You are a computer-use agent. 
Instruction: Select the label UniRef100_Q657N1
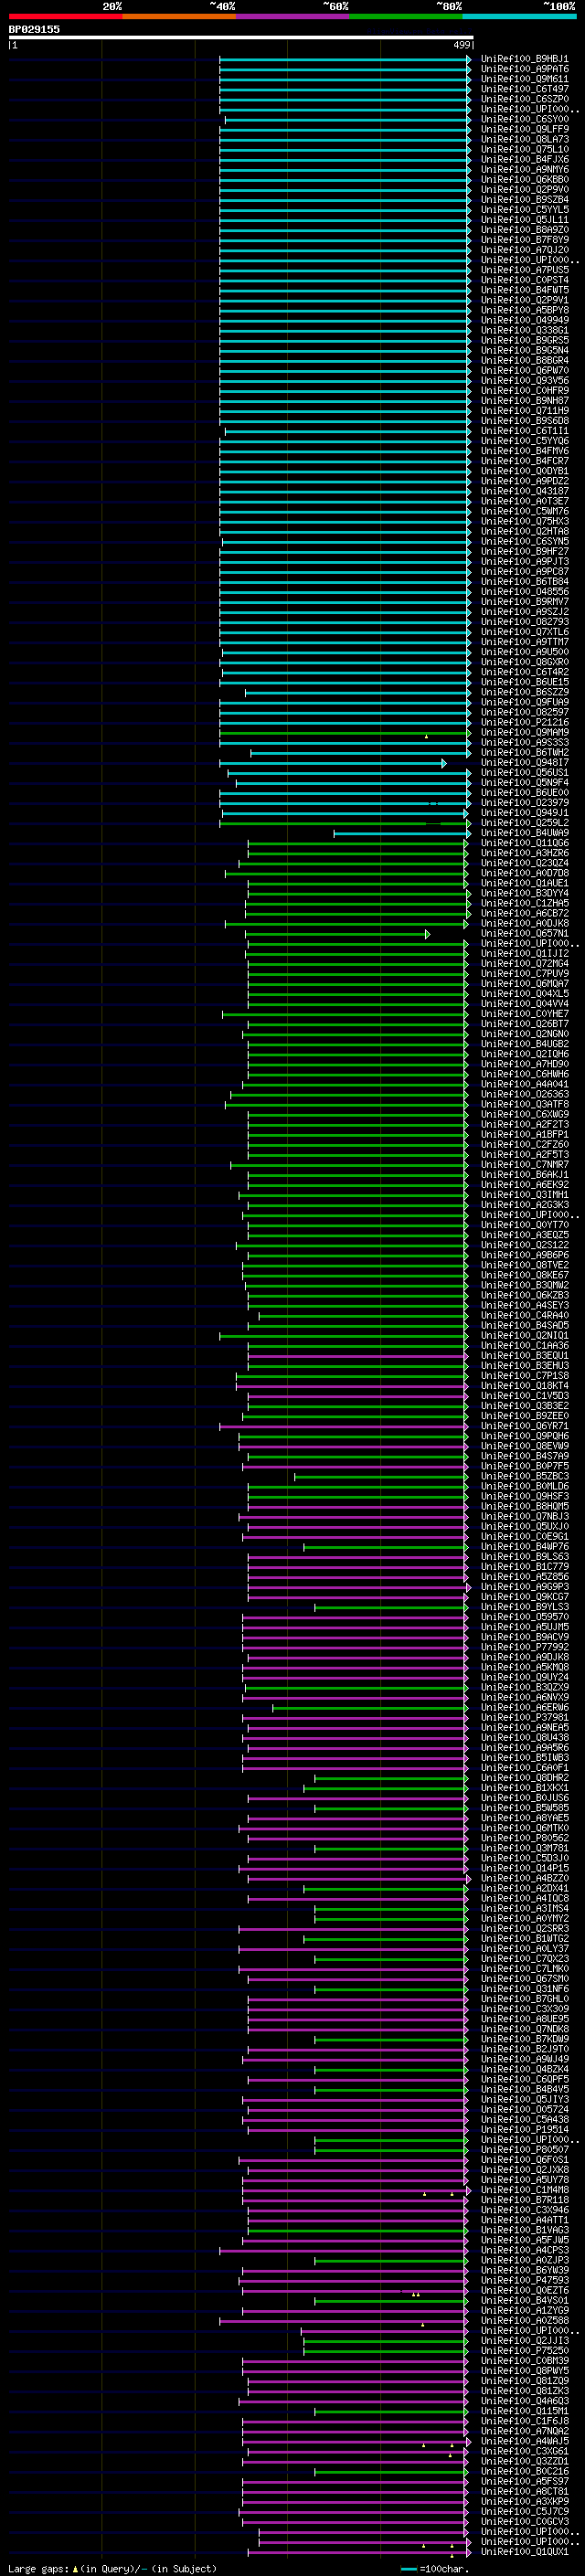click(524, 933)
